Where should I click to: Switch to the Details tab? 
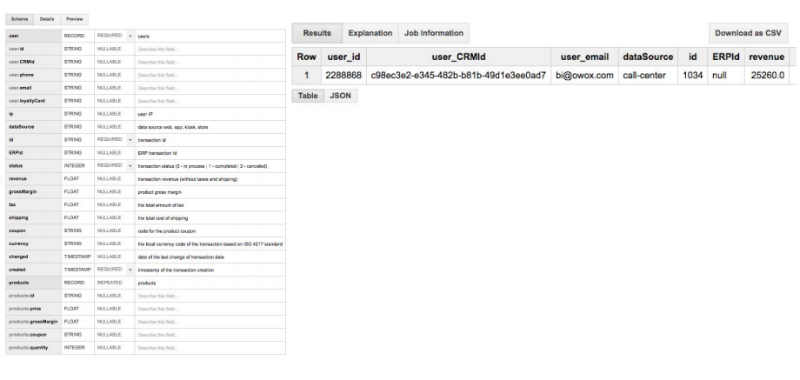click(x=47, y=19)
